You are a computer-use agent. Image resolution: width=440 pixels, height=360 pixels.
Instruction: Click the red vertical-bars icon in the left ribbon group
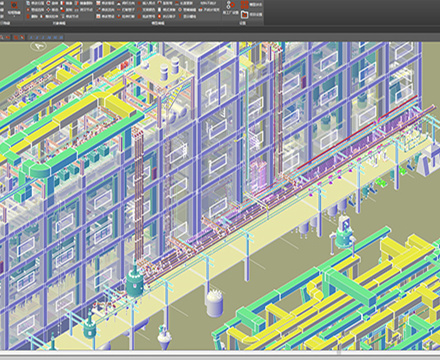pos(76,10)
